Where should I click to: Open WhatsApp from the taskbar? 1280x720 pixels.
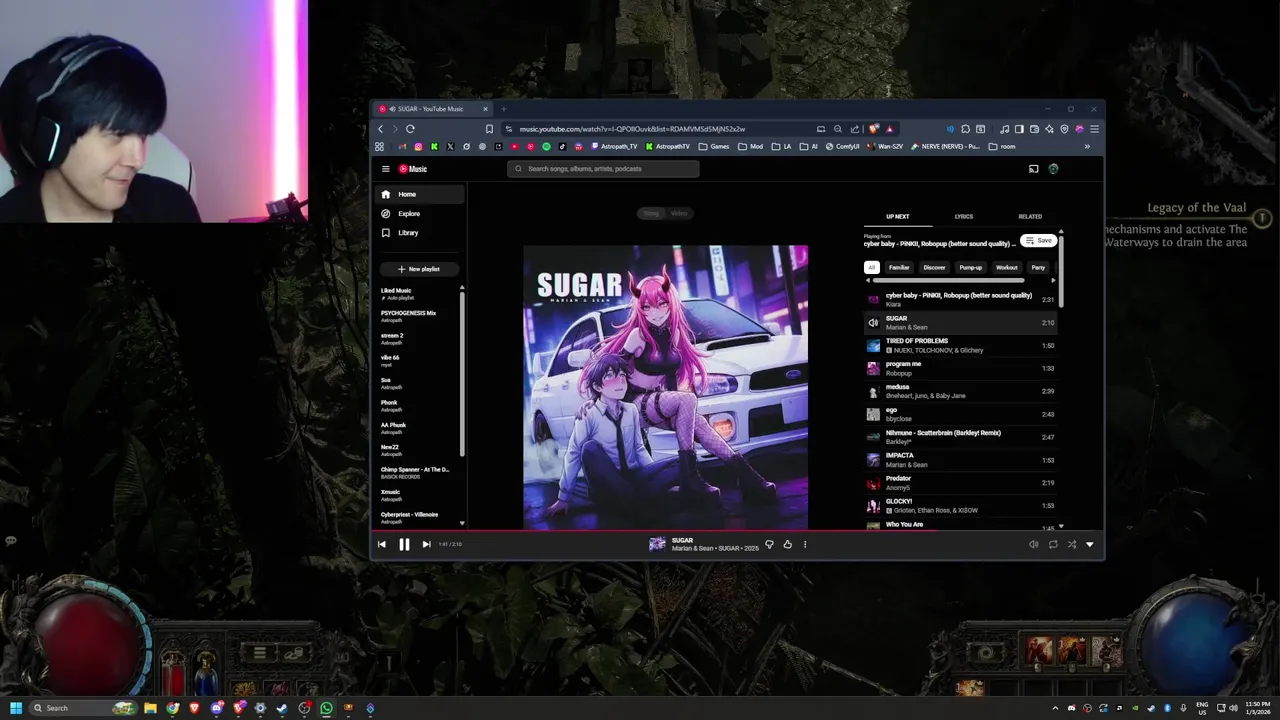point(326,708)
